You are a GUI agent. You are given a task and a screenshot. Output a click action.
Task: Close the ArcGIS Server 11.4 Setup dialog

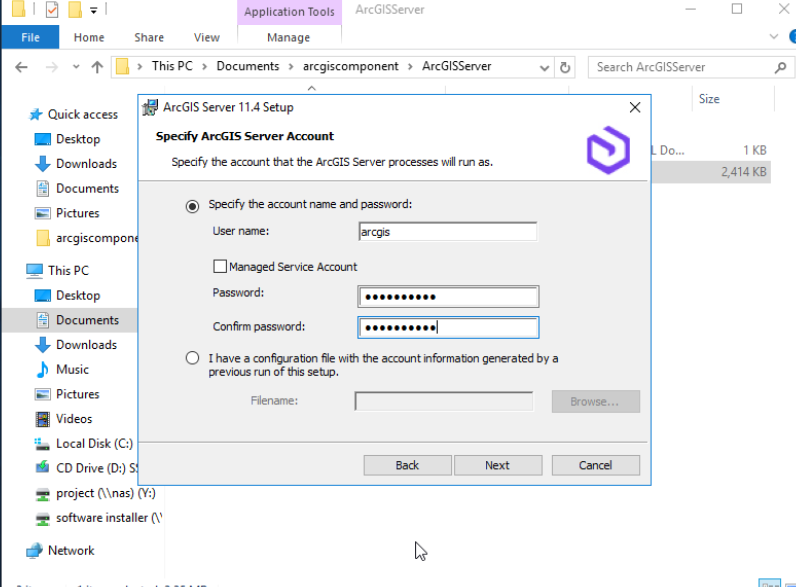pos(635,107)
